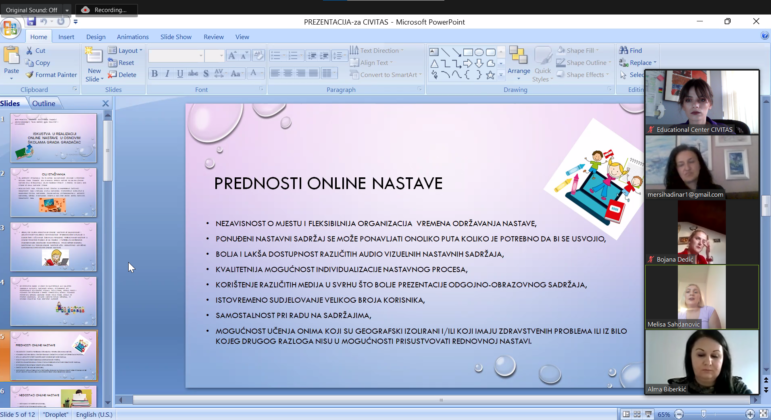Viewport: 771px width, 420px height.
Task: Open Find from the Editing group
Action: [631, 51]
